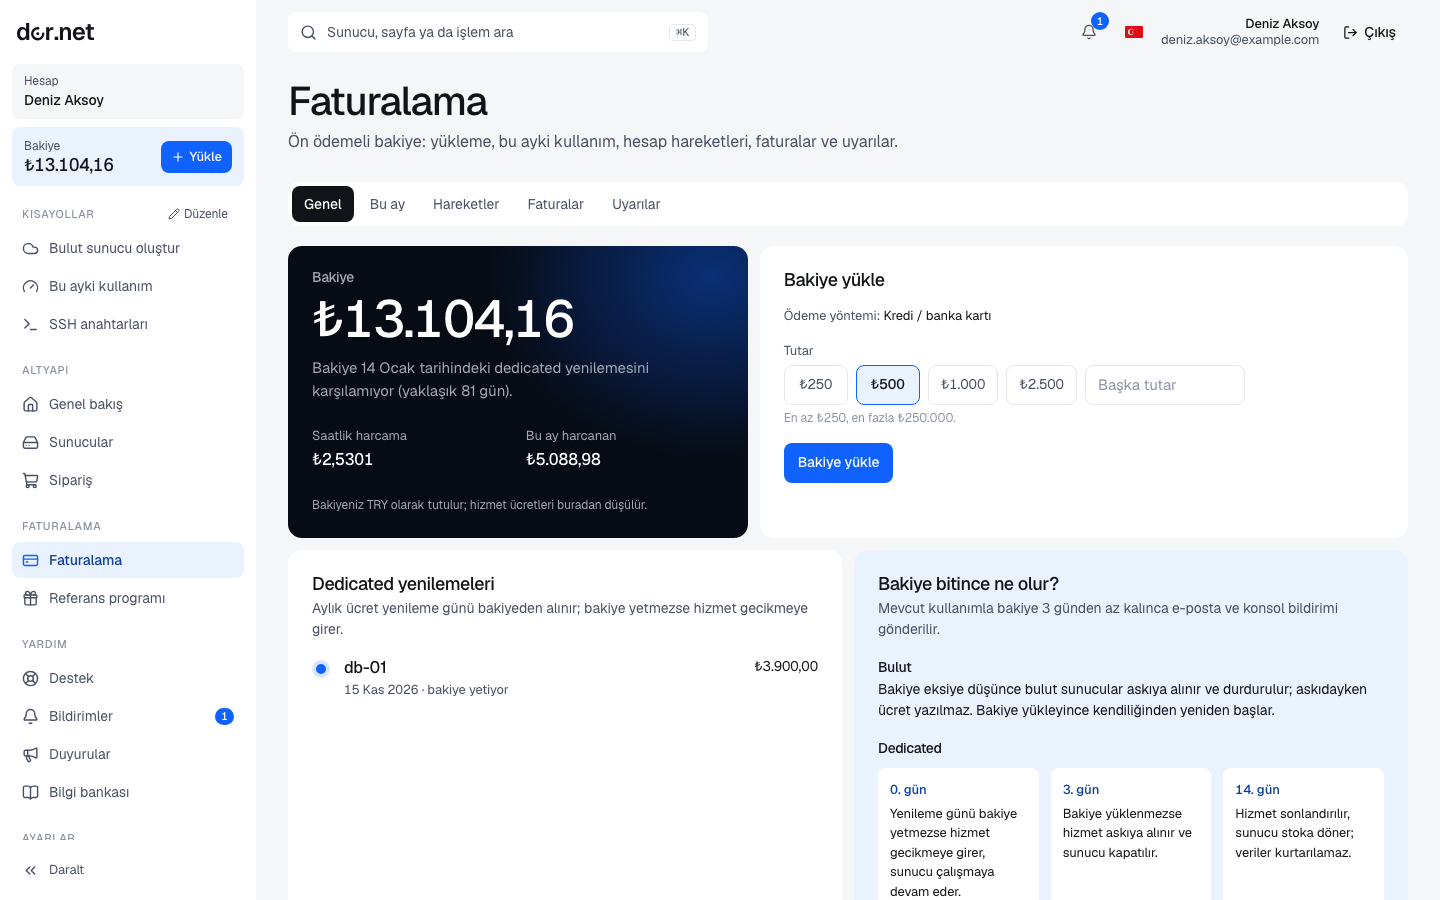Click the Sipariş cart icon
Image resolution: width=1440 pixels, height=900 pixels.
tap(31, 480)
